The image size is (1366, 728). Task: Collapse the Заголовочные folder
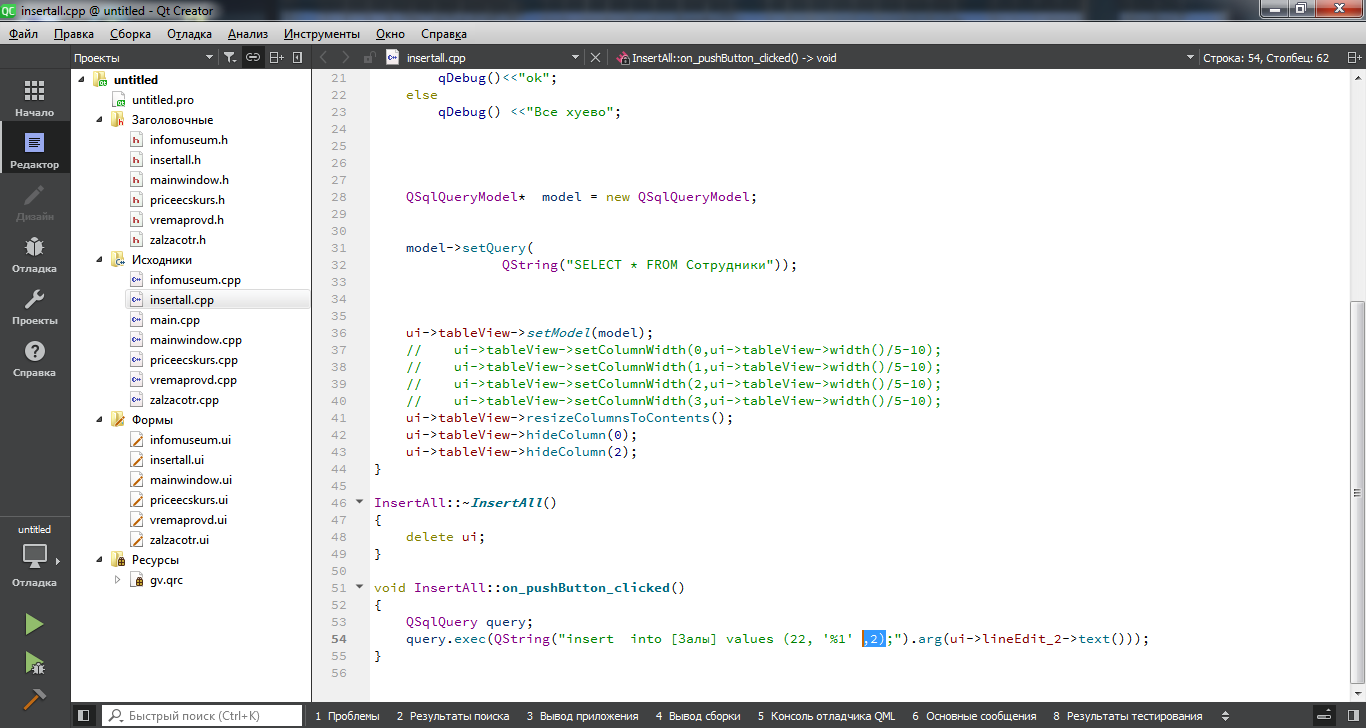tap(99, 120)
